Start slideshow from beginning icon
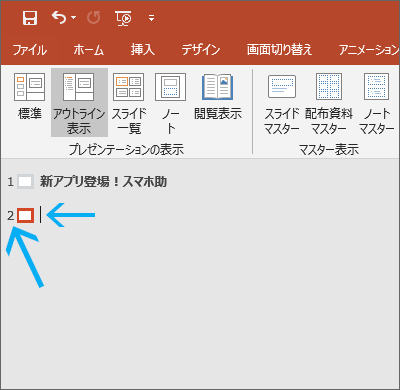 tap(123, 18)
